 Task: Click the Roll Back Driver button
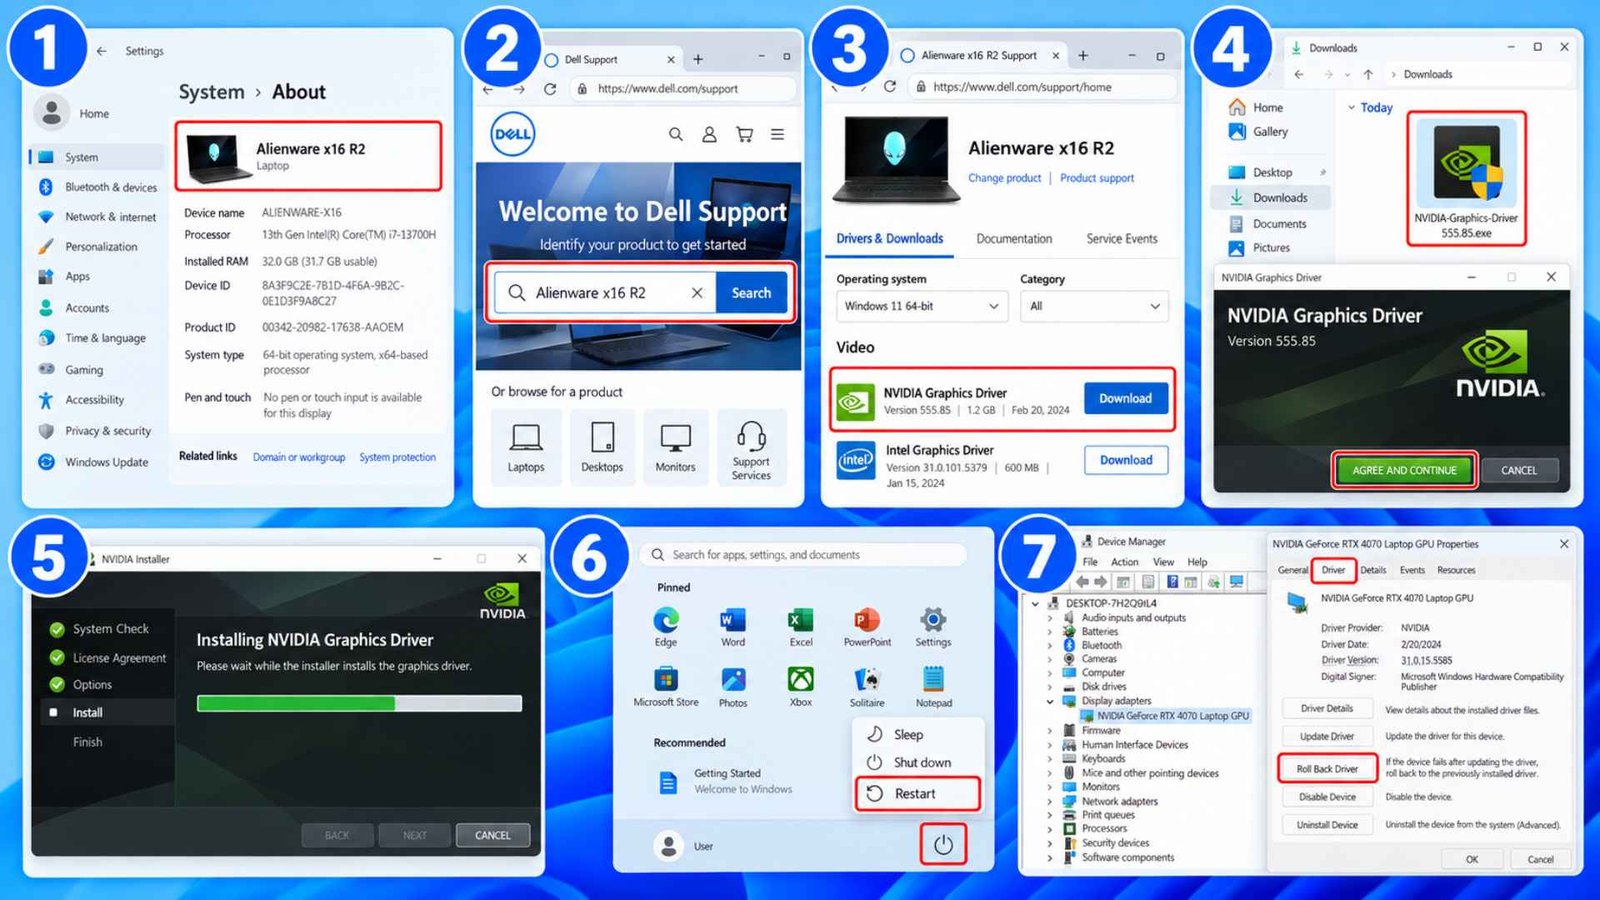pyautogui.click(x=1327, y=769)
